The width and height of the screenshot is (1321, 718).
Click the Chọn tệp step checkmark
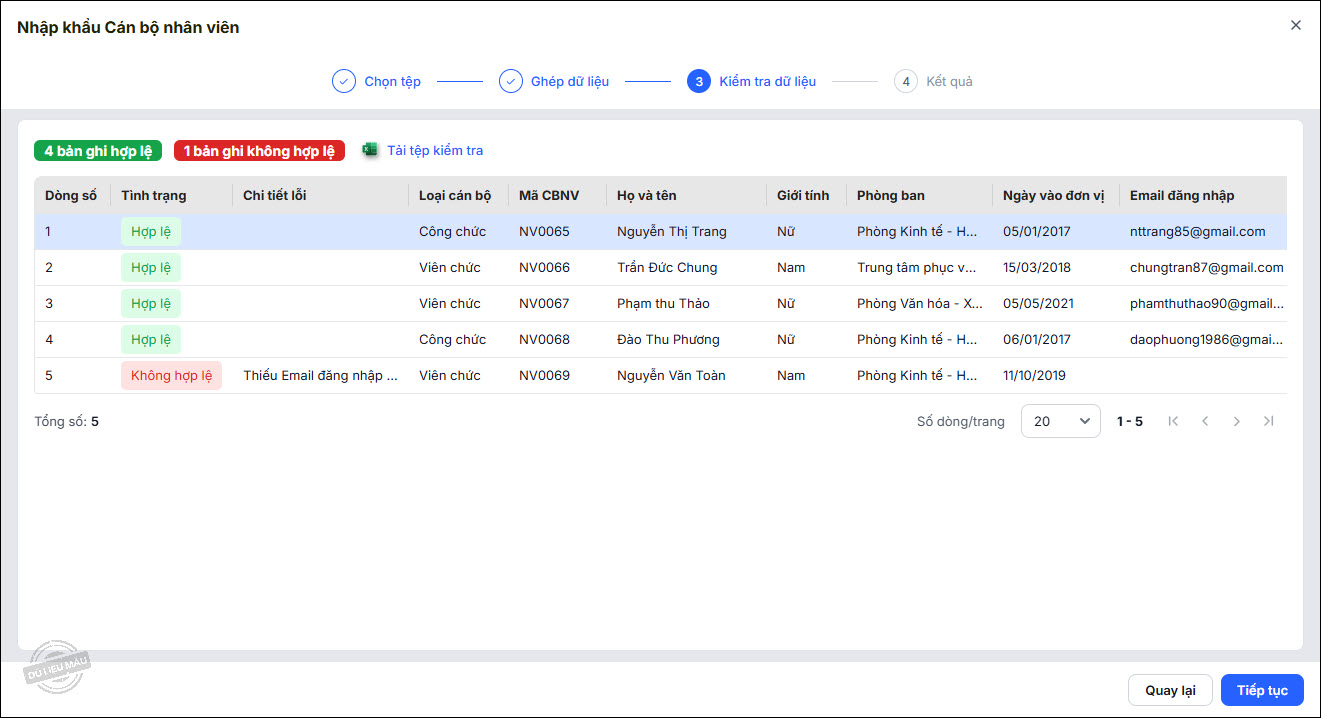click(344, 81)
